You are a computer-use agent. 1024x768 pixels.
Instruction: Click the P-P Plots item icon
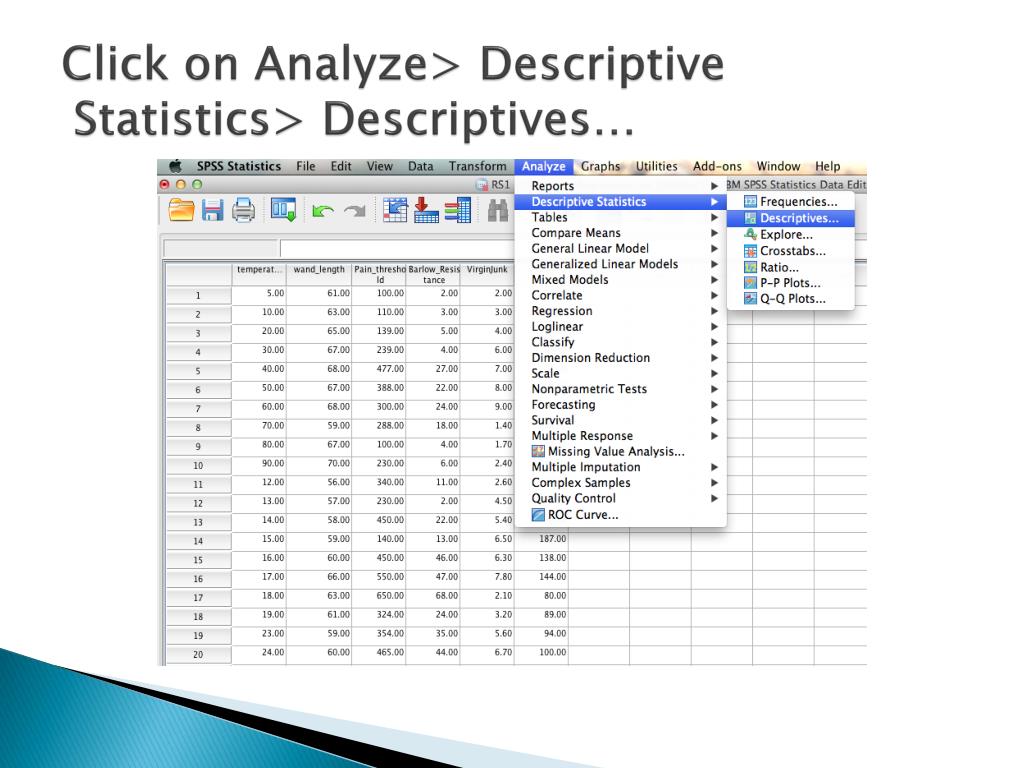coord(750,283)
